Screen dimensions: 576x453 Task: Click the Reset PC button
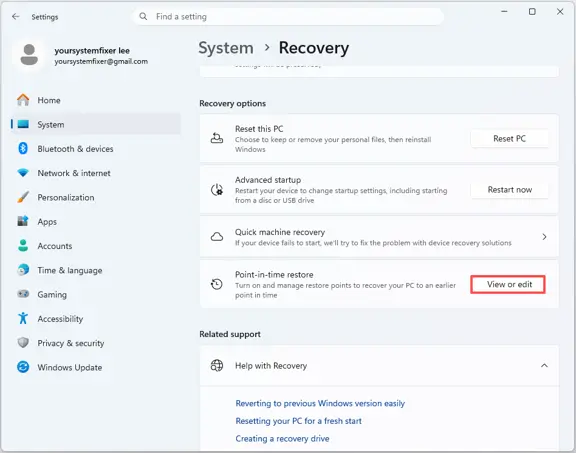(x=509, y=139)
